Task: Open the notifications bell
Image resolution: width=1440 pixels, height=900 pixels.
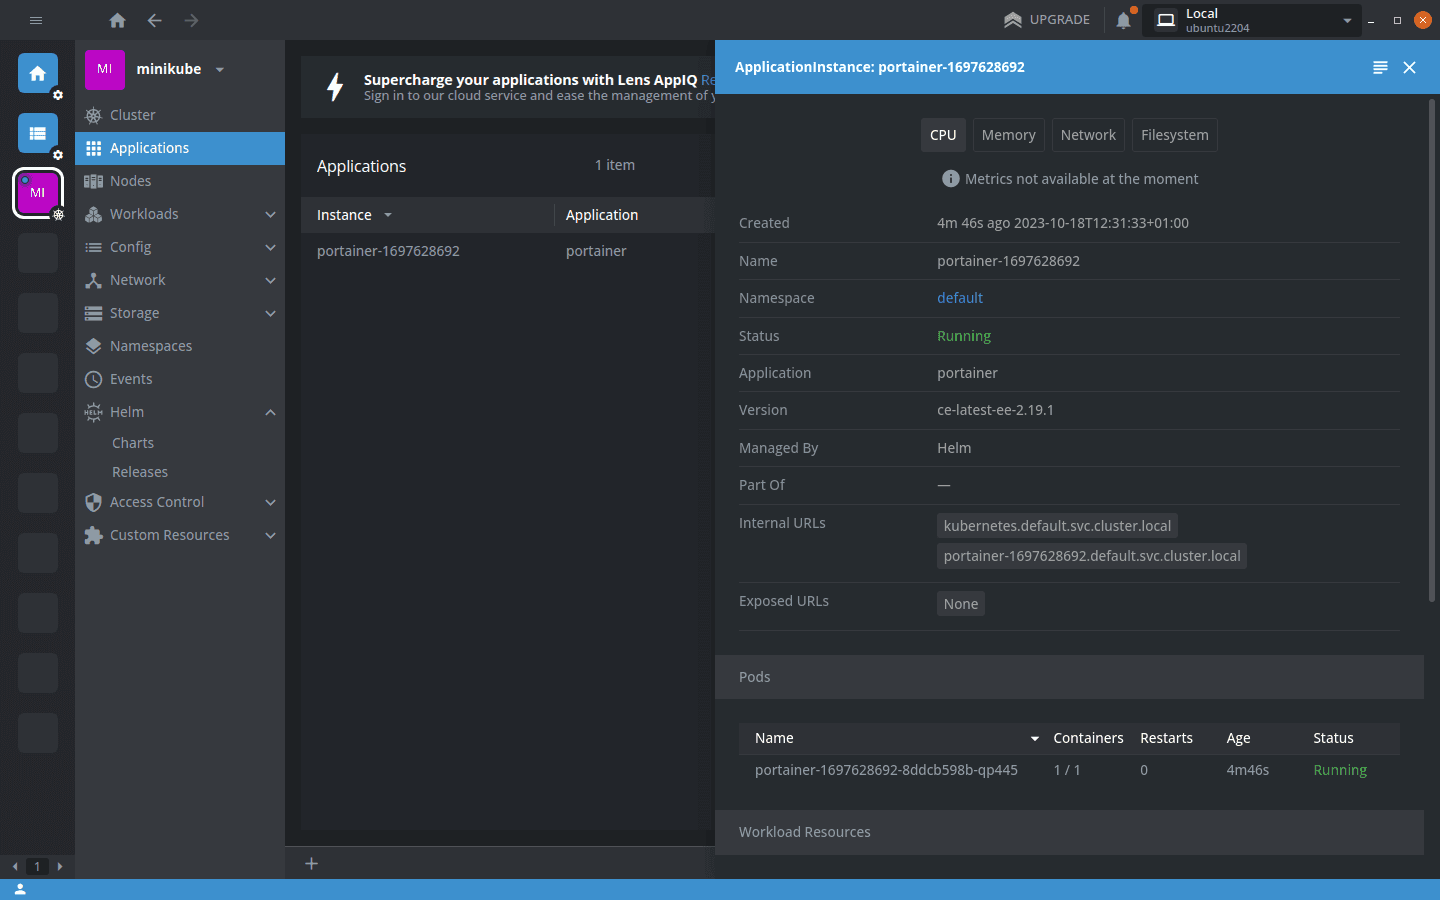Action: (1124, 20)
